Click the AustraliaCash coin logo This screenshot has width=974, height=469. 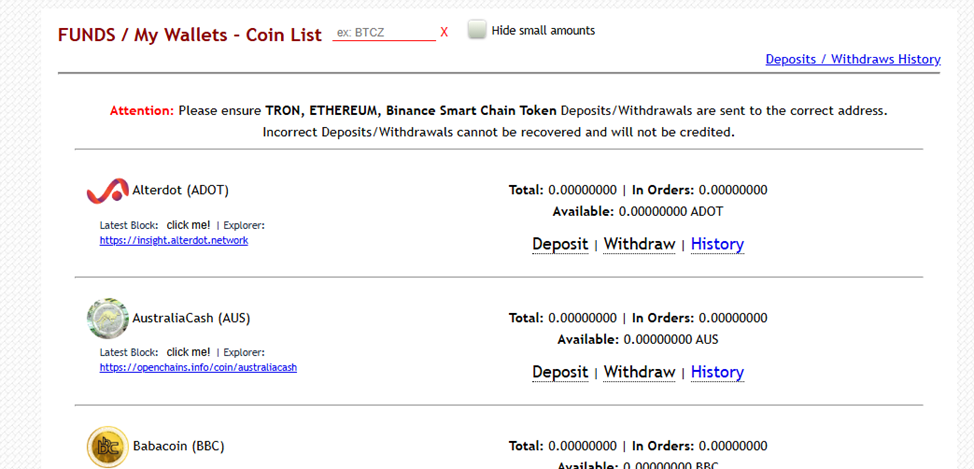click(107, 318)
